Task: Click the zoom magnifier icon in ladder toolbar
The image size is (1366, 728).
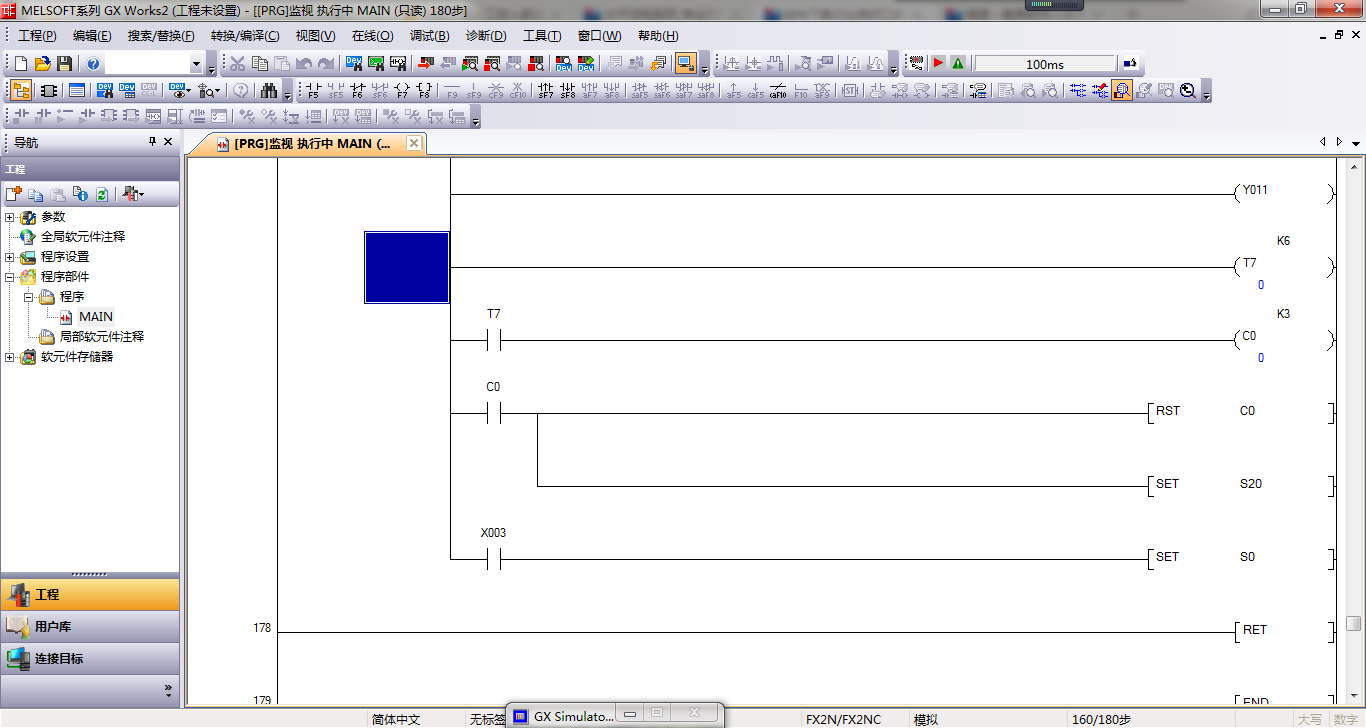Action: (1187, 91)
